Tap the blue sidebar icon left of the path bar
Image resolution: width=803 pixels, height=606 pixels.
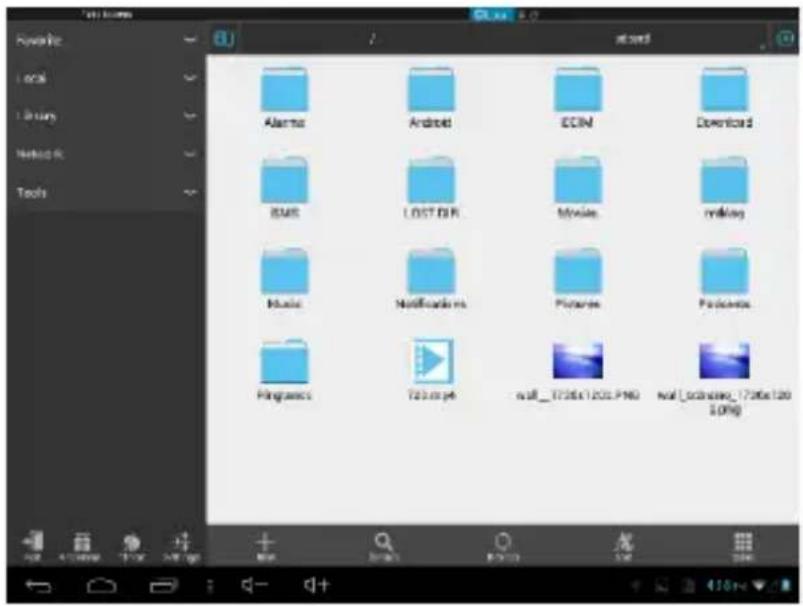(224, 38)
